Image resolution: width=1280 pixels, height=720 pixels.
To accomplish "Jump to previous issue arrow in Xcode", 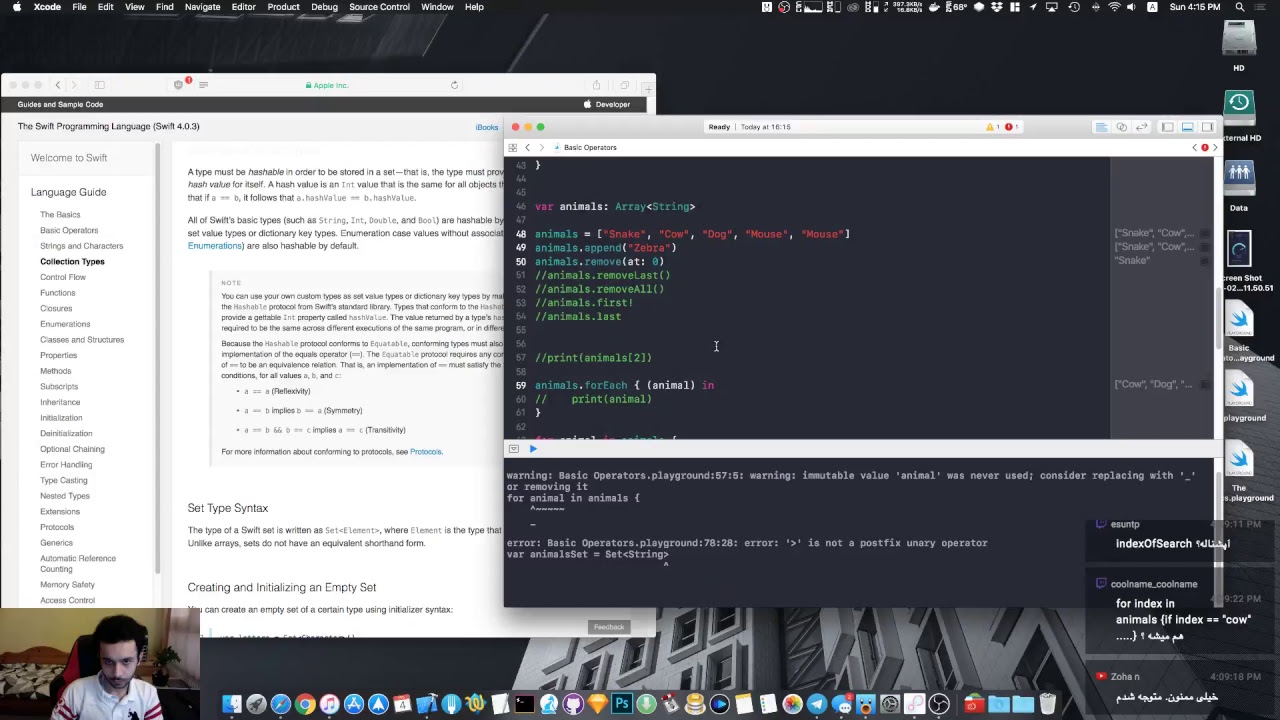I will 1194,147.
